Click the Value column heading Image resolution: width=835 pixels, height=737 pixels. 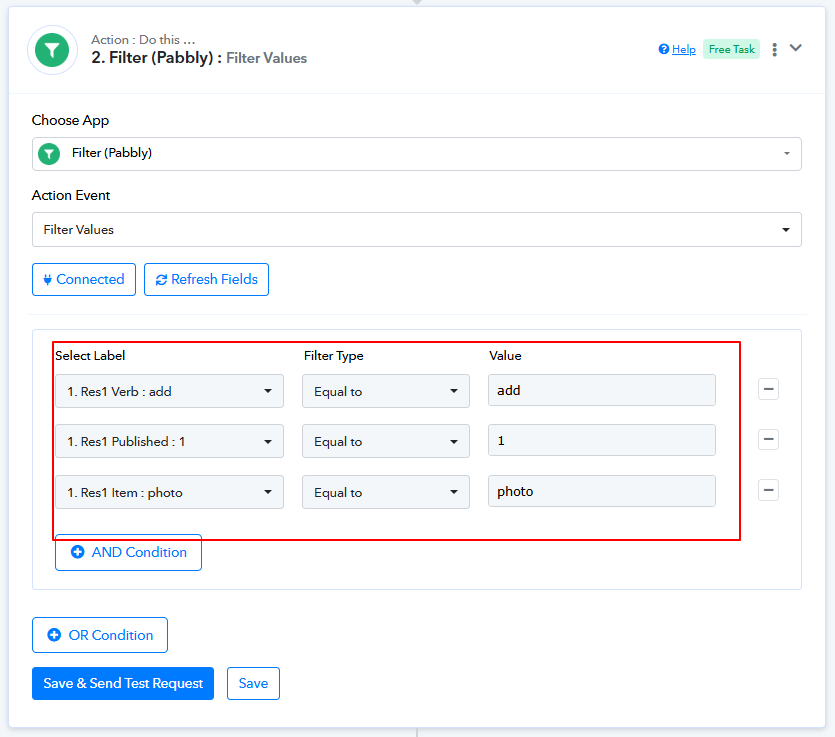[x=505, y=356]
